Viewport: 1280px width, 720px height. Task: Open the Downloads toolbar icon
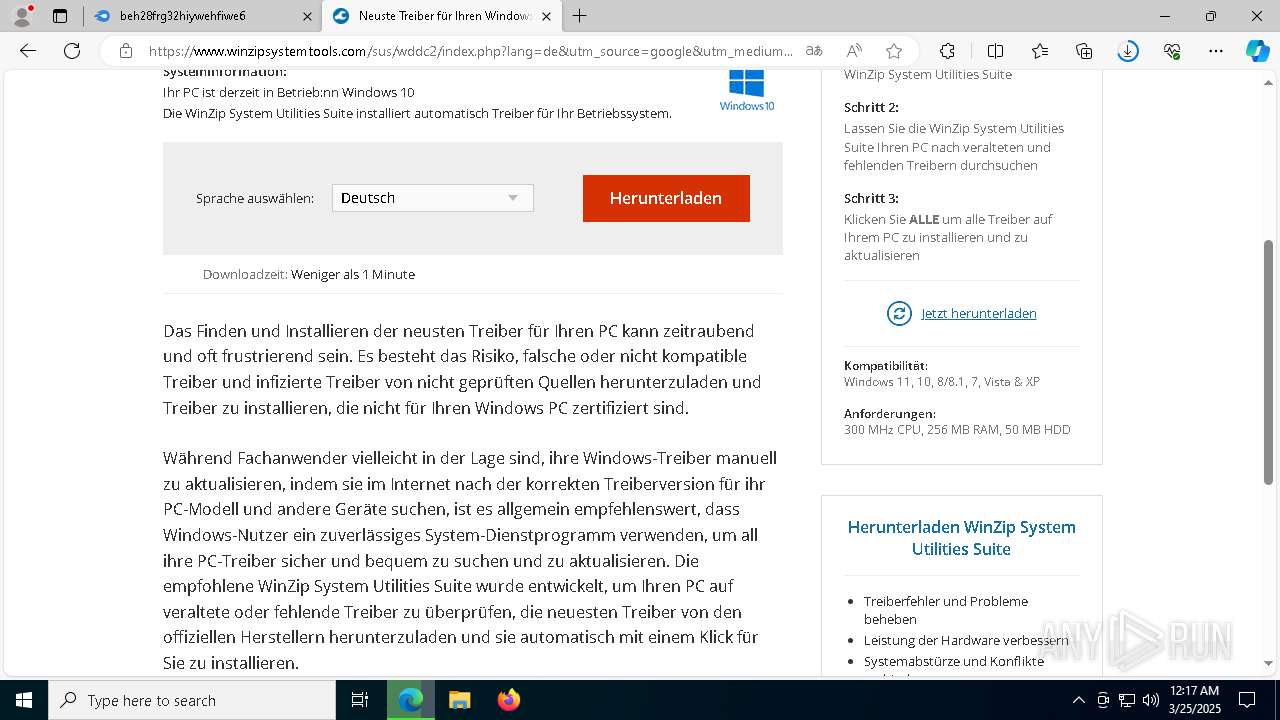point(1128,51)
